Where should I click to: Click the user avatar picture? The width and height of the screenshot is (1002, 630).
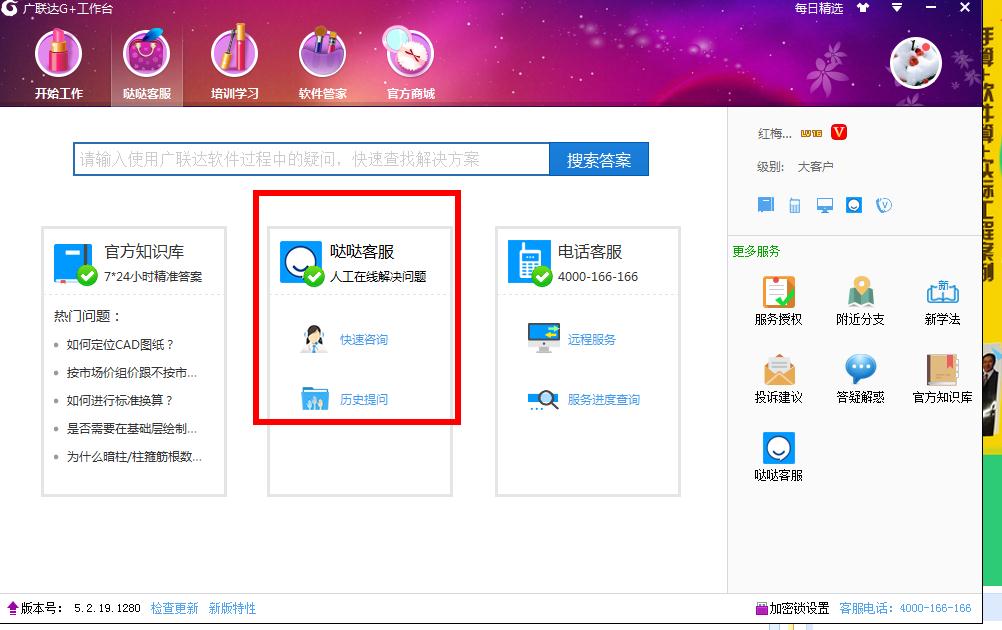[916, 63]
